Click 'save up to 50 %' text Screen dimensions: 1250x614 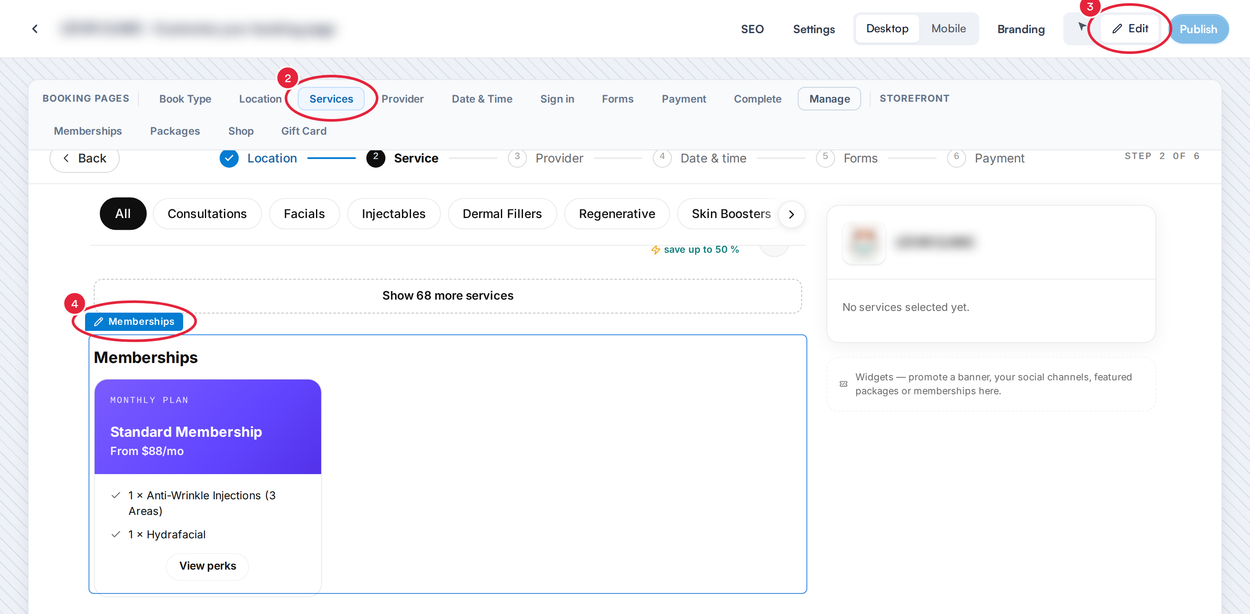coord(702,250)
